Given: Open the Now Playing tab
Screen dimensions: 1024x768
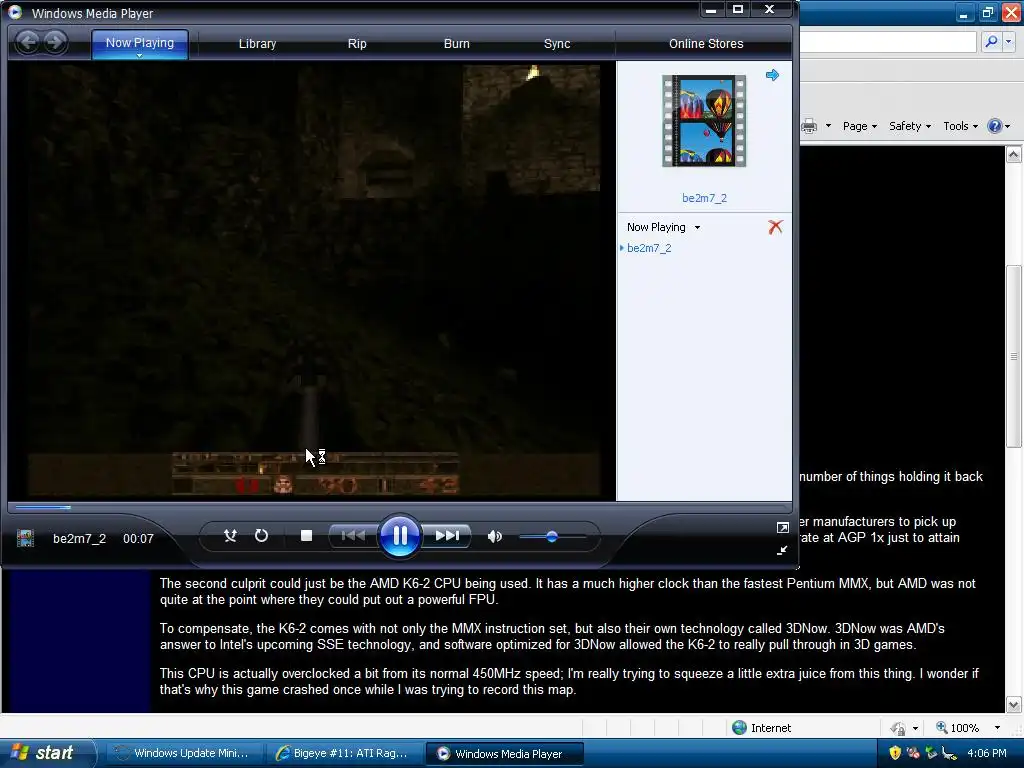Looking at the screenshot, I should tap(140, 43).
